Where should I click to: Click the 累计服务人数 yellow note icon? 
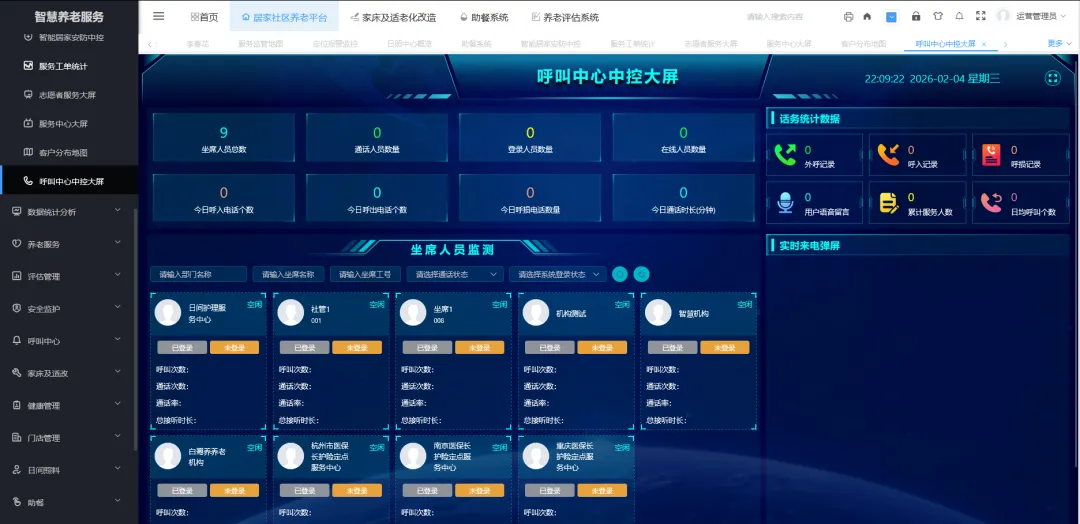[889, 202]
